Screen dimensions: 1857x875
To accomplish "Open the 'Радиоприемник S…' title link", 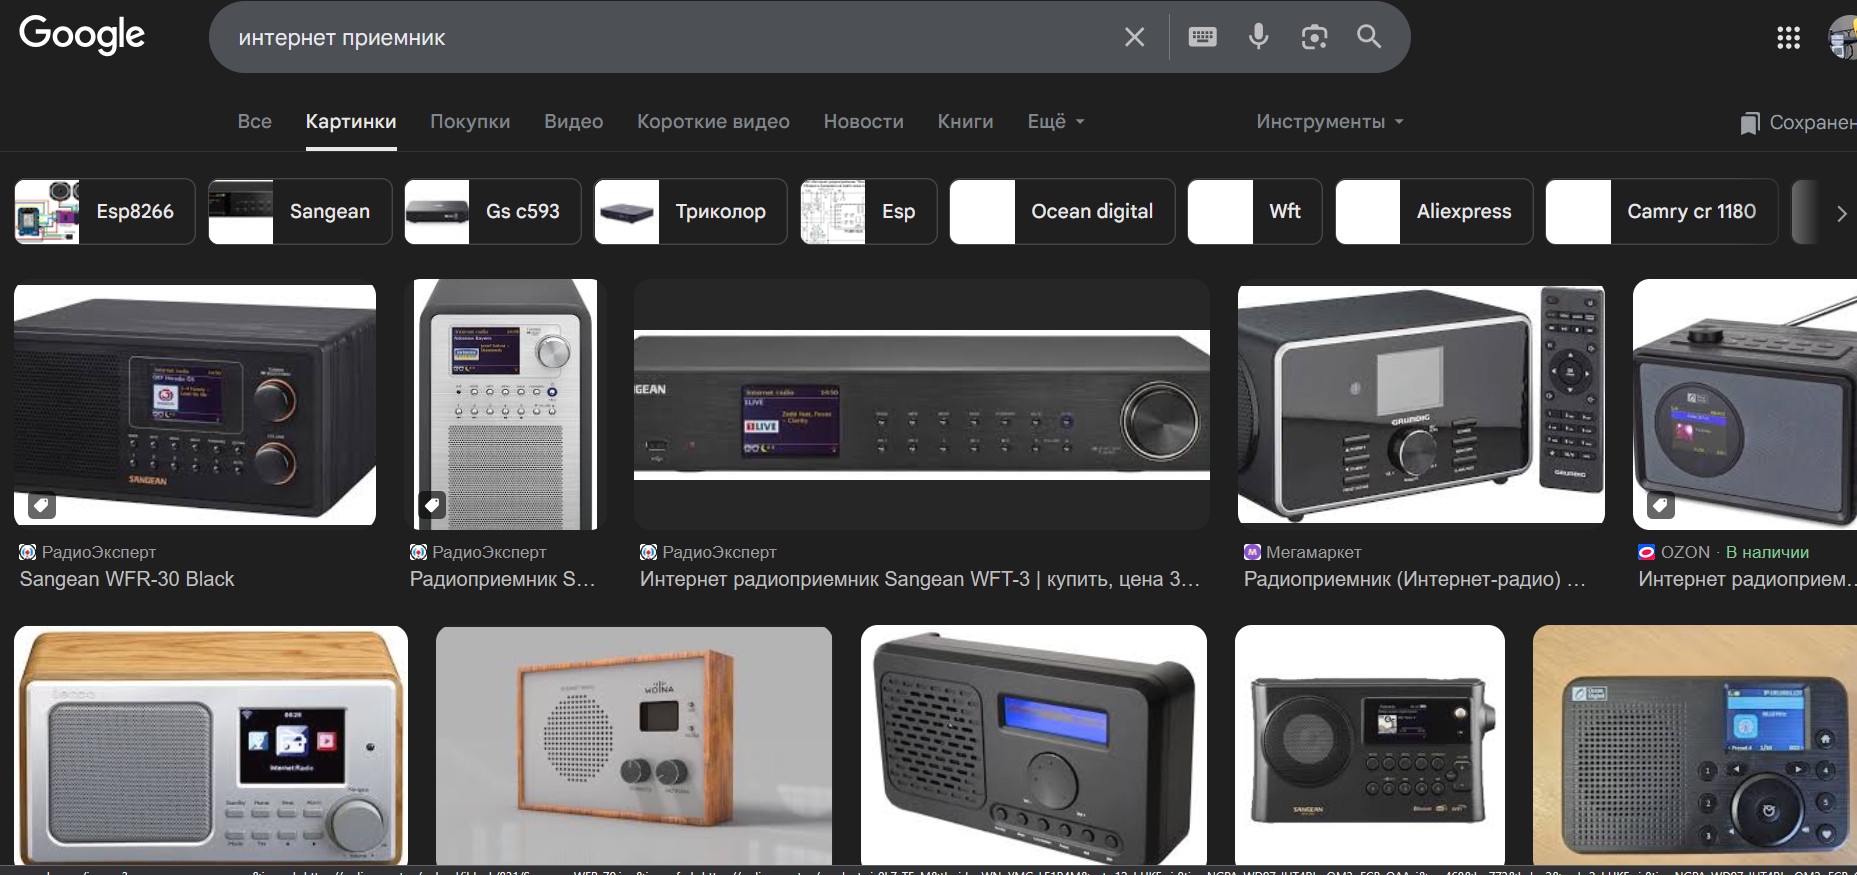I will click(502, 579).
